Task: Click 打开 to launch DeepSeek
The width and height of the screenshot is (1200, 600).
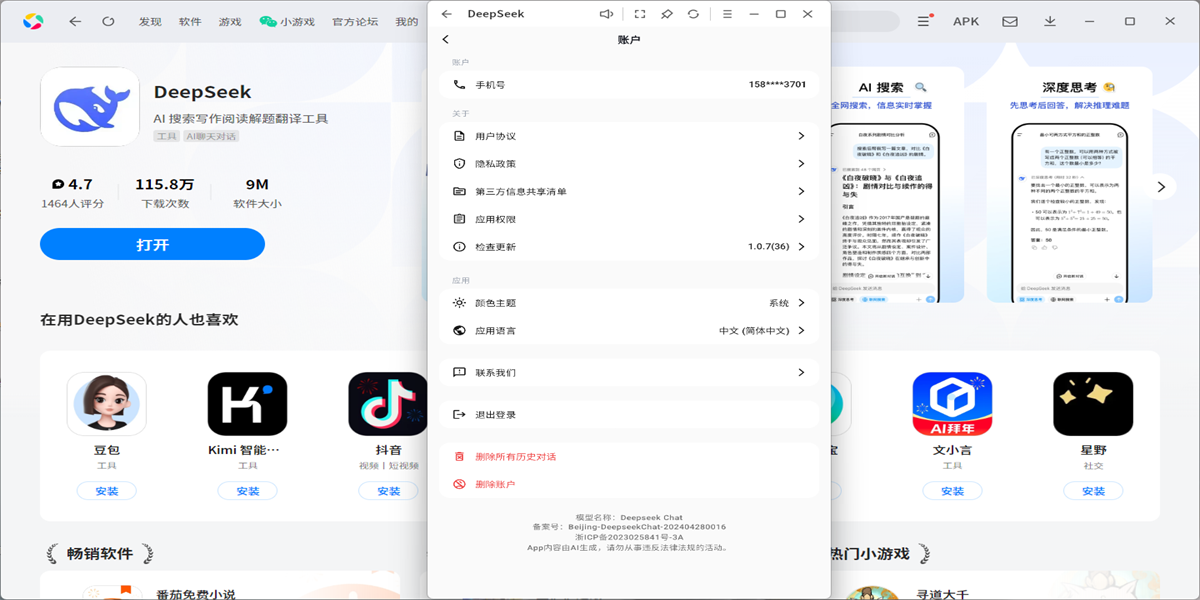Action: click(152, 243)
